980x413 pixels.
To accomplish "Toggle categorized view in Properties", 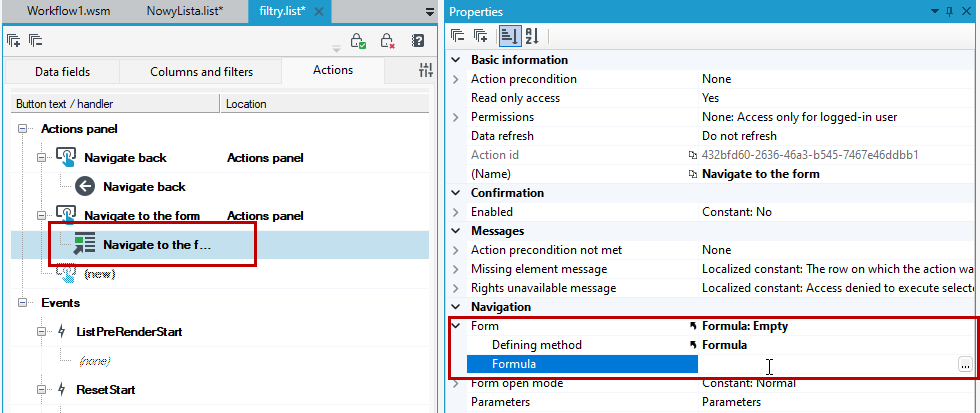I will [509, 37].
